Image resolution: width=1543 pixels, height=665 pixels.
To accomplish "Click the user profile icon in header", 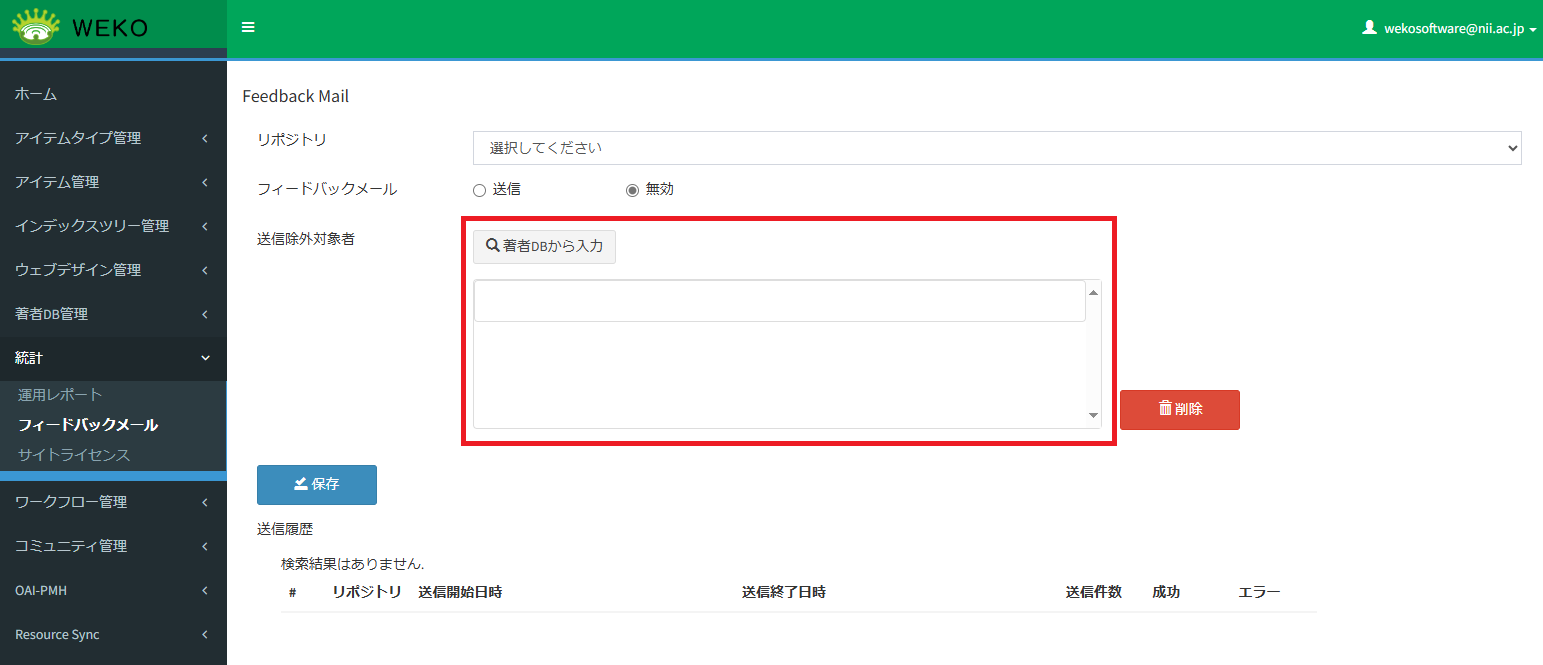I will (x=1370, y=28).
